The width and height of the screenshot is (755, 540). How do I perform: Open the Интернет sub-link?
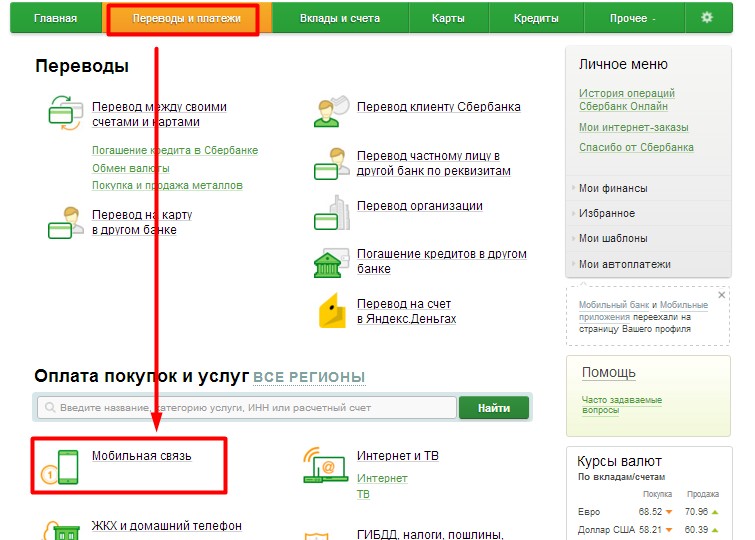[382, 478]
